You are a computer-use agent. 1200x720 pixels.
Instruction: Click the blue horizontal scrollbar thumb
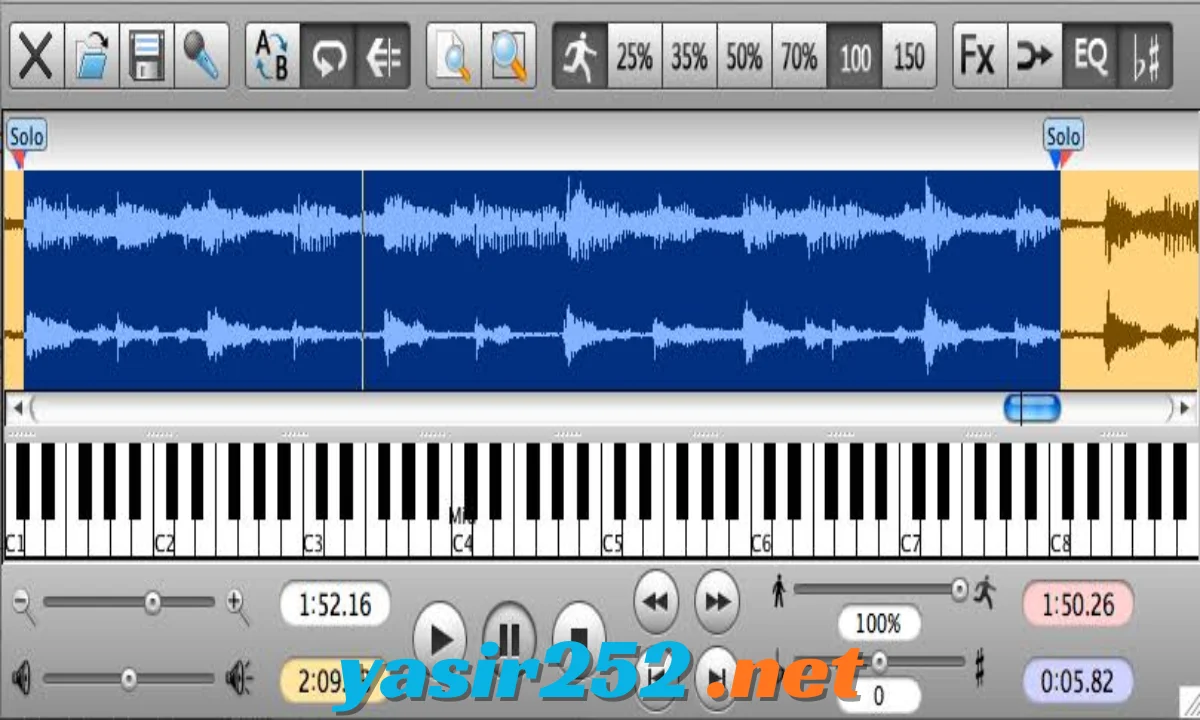coord(1032,408)
